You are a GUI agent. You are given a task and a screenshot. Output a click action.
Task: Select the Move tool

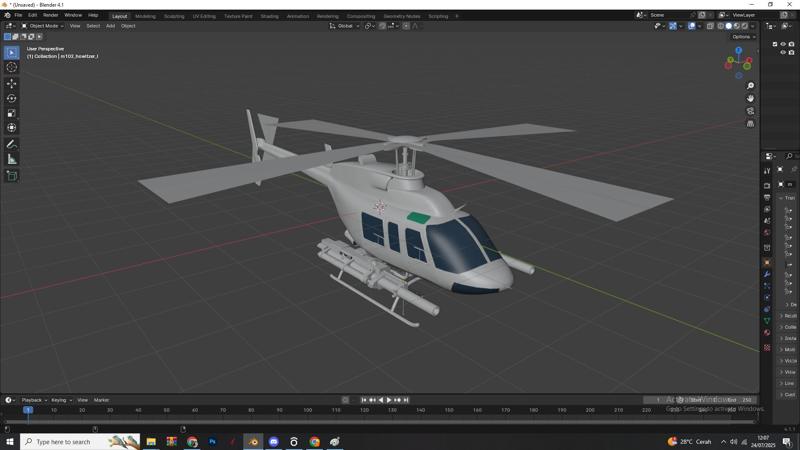coord(11,83)
